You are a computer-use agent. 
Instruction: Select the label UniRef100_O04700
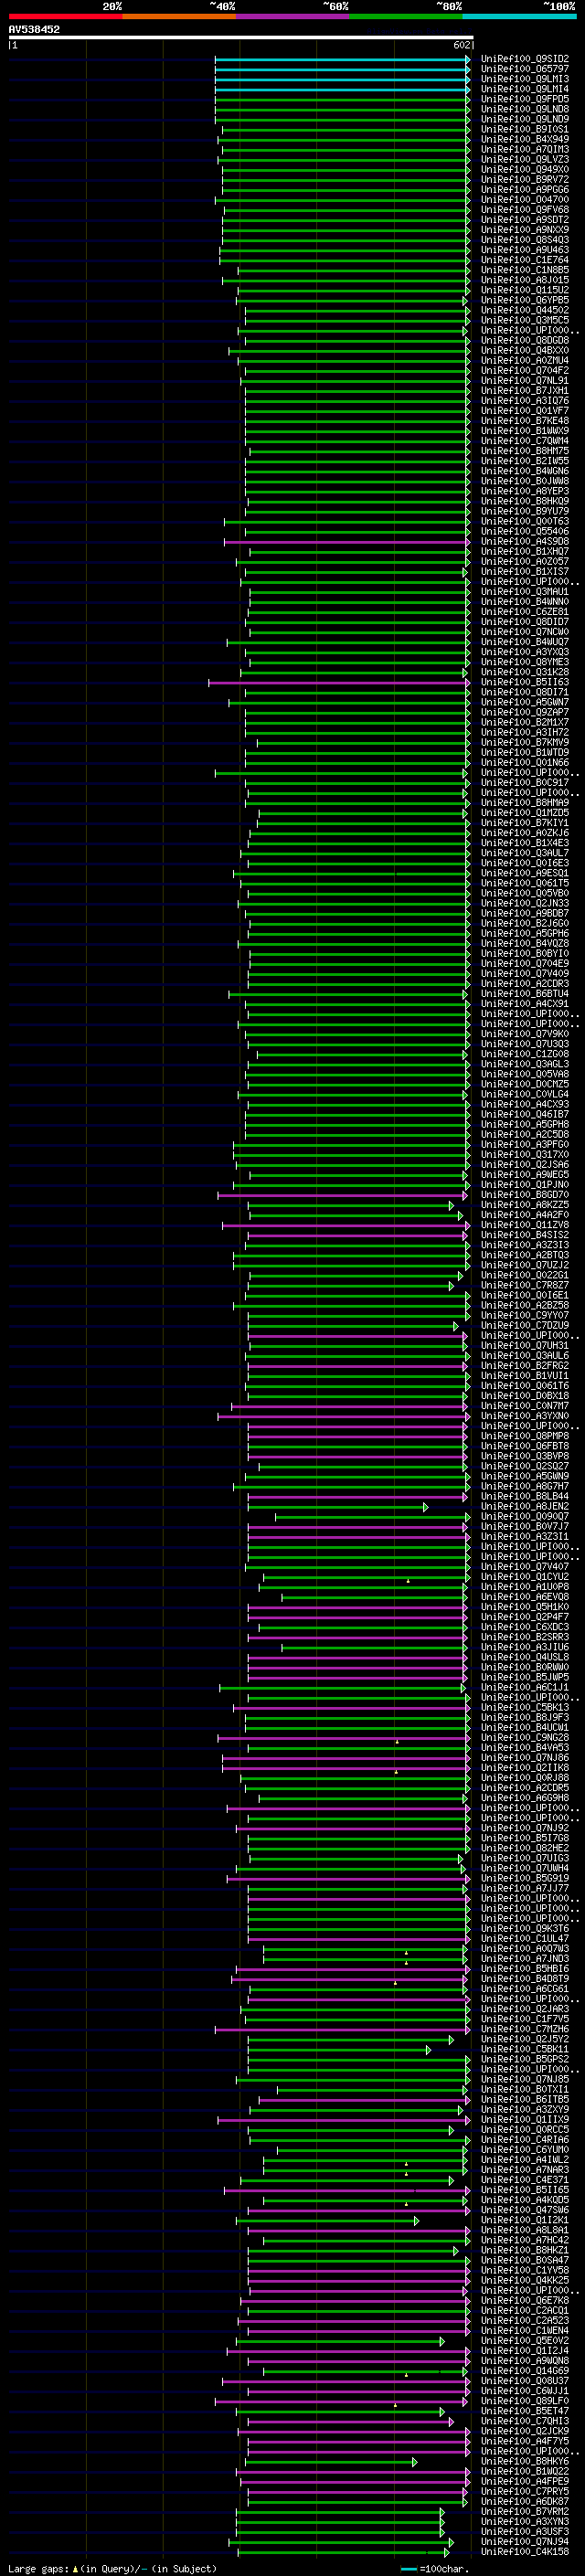click(525, 199)
